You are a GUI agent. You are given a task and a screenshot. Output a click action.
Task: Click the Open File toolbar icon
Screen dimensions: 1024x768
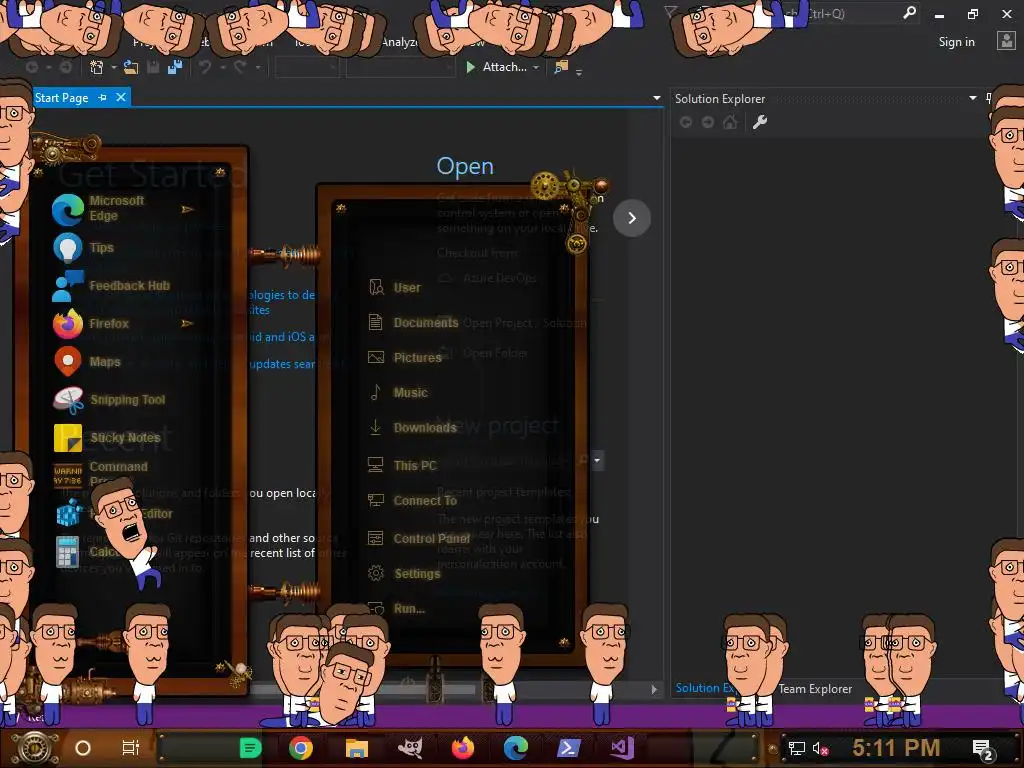pyautogui.click(x=131, y=67)
